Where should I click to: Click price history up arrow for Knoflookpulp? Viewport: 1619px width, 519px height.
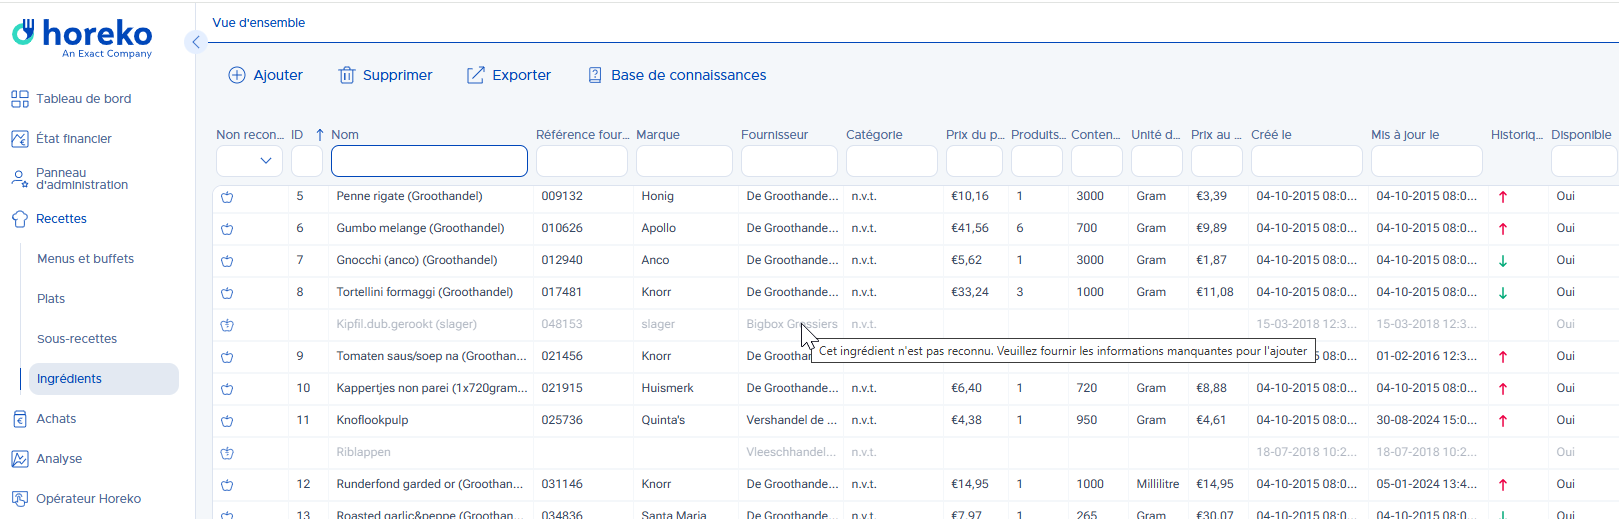[x=1503, y=421]
